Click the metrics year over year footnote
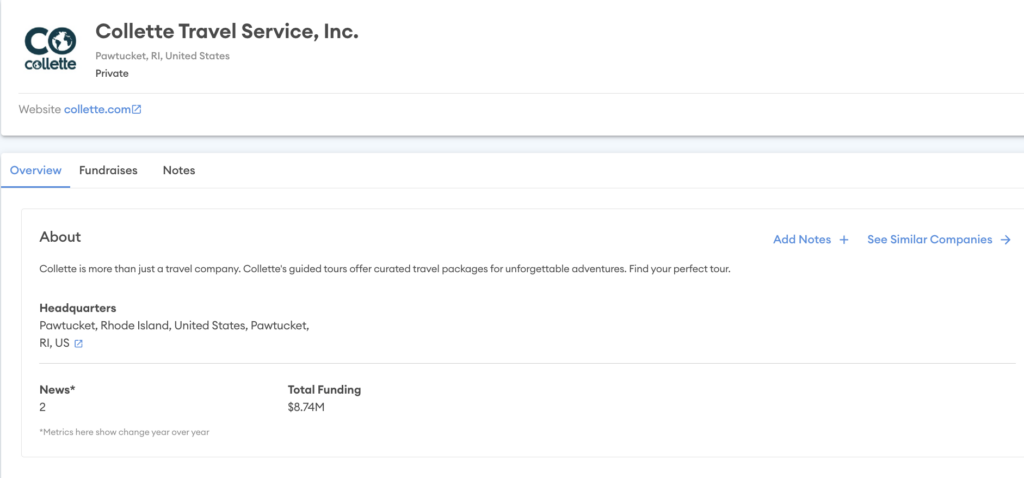Image resolution: width=1024 pixels, height=478 pixels. (124, 432)
